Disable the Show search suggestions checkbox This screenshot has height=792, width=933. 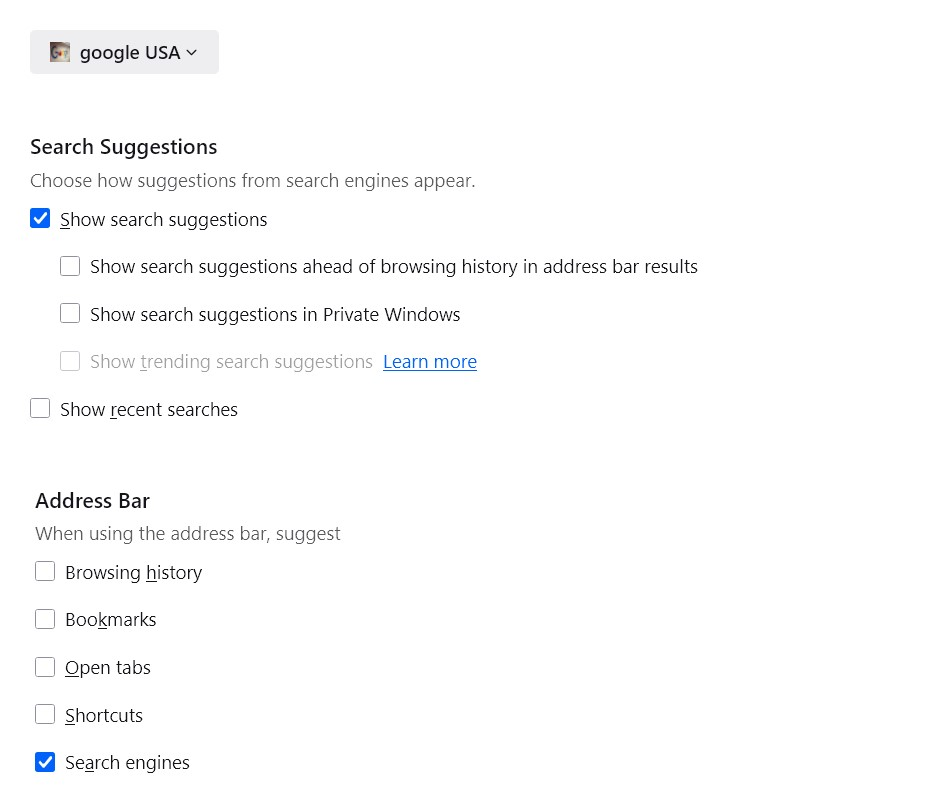tap(40, 219)
